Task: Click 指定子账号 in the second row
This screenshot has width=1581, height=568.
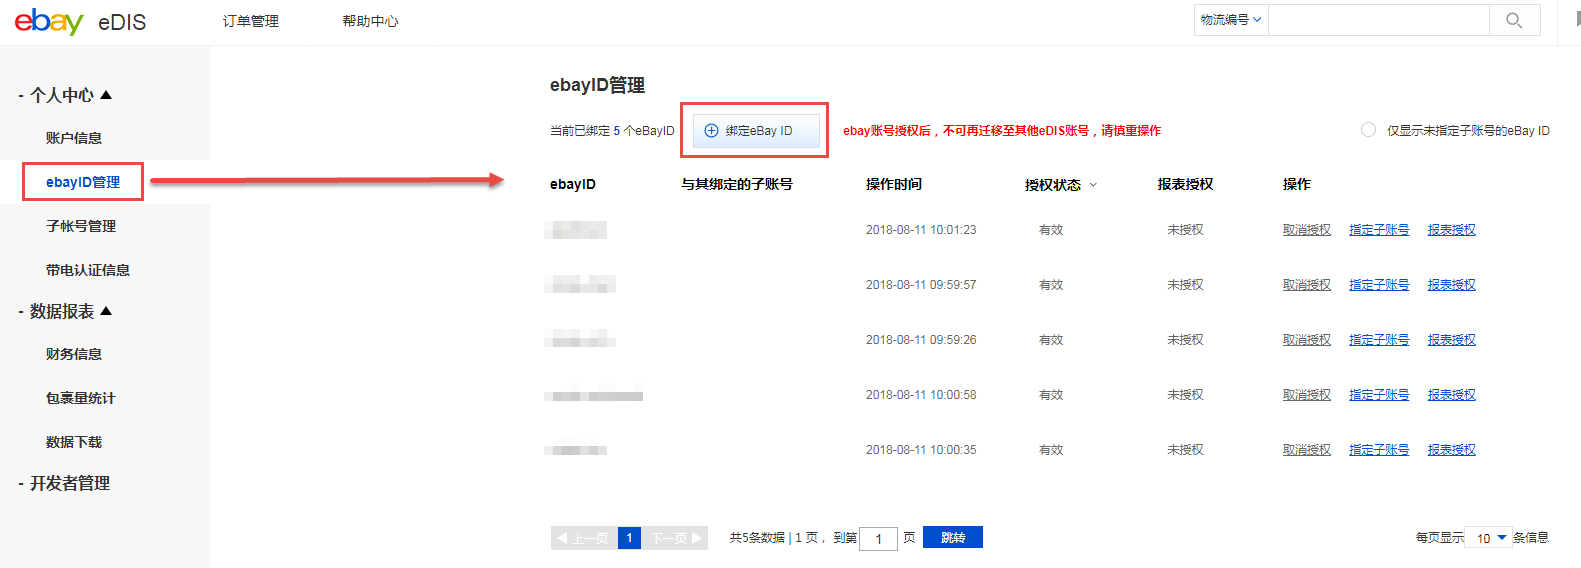Action: pyautogui.click(x=1378, y=285)
